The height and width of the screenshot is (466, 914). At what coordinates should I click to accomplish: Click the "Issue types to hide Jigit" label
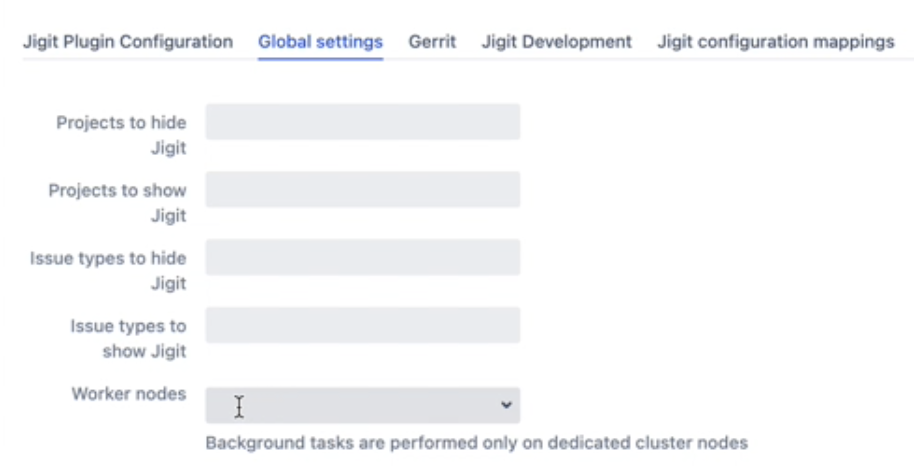[109, 270]
